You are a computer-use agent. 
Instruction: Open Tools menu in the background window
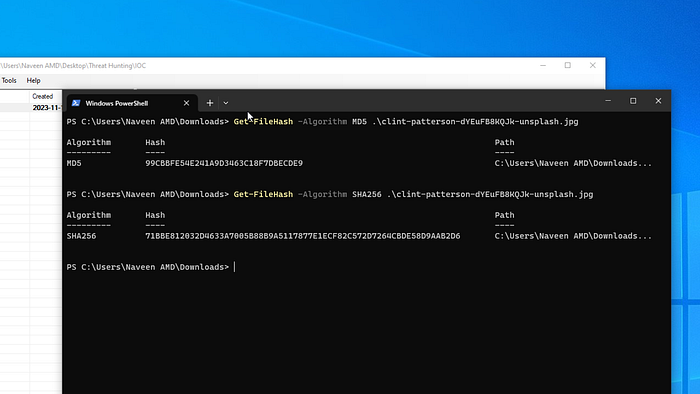pos(9,80)
